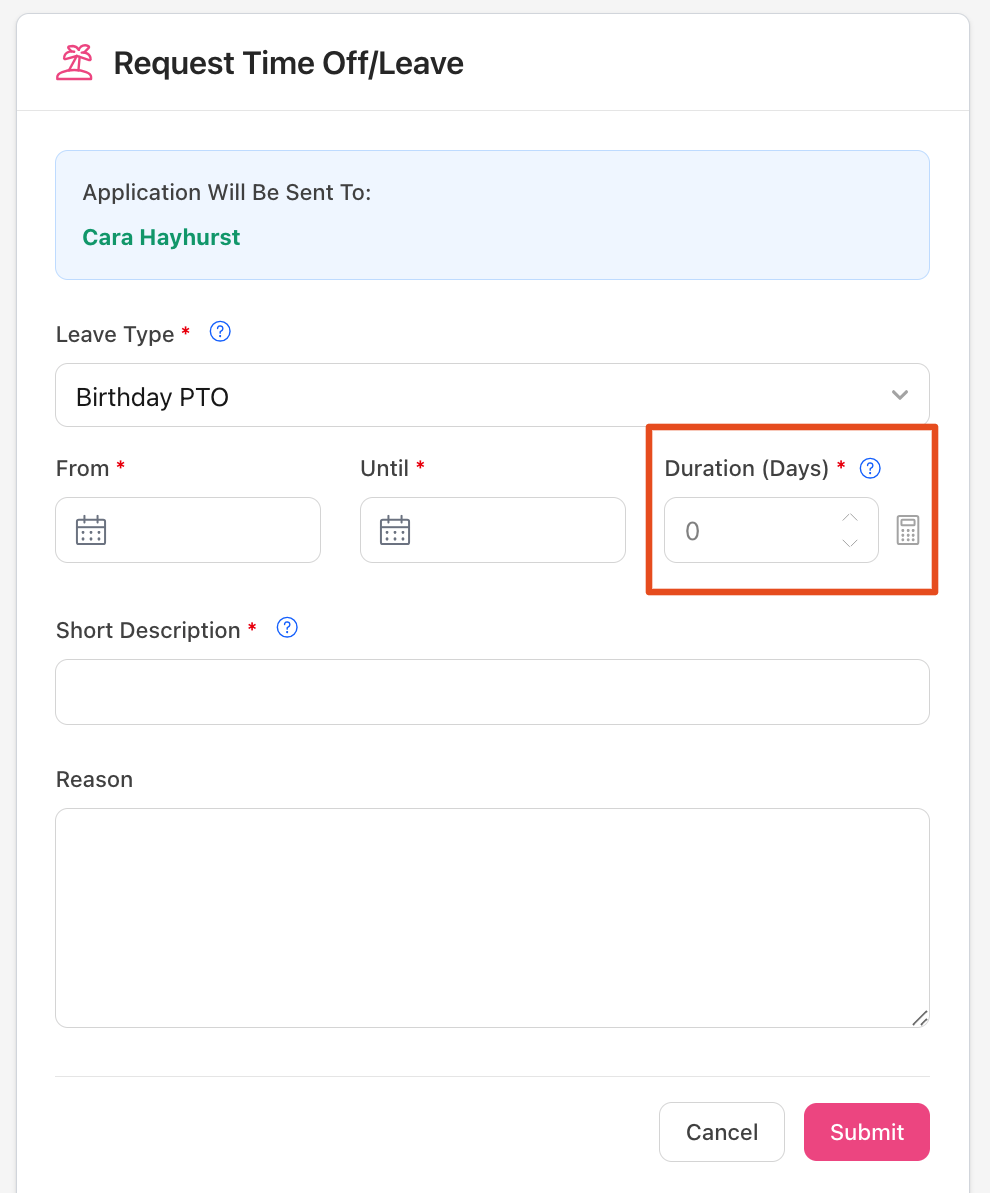Click help icon next to Short Description

287,628
